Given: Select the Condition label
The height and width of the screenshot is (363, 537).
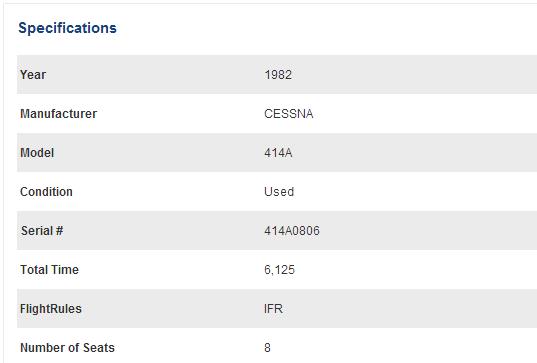Looking at the screenshot, I should (46, 192).
